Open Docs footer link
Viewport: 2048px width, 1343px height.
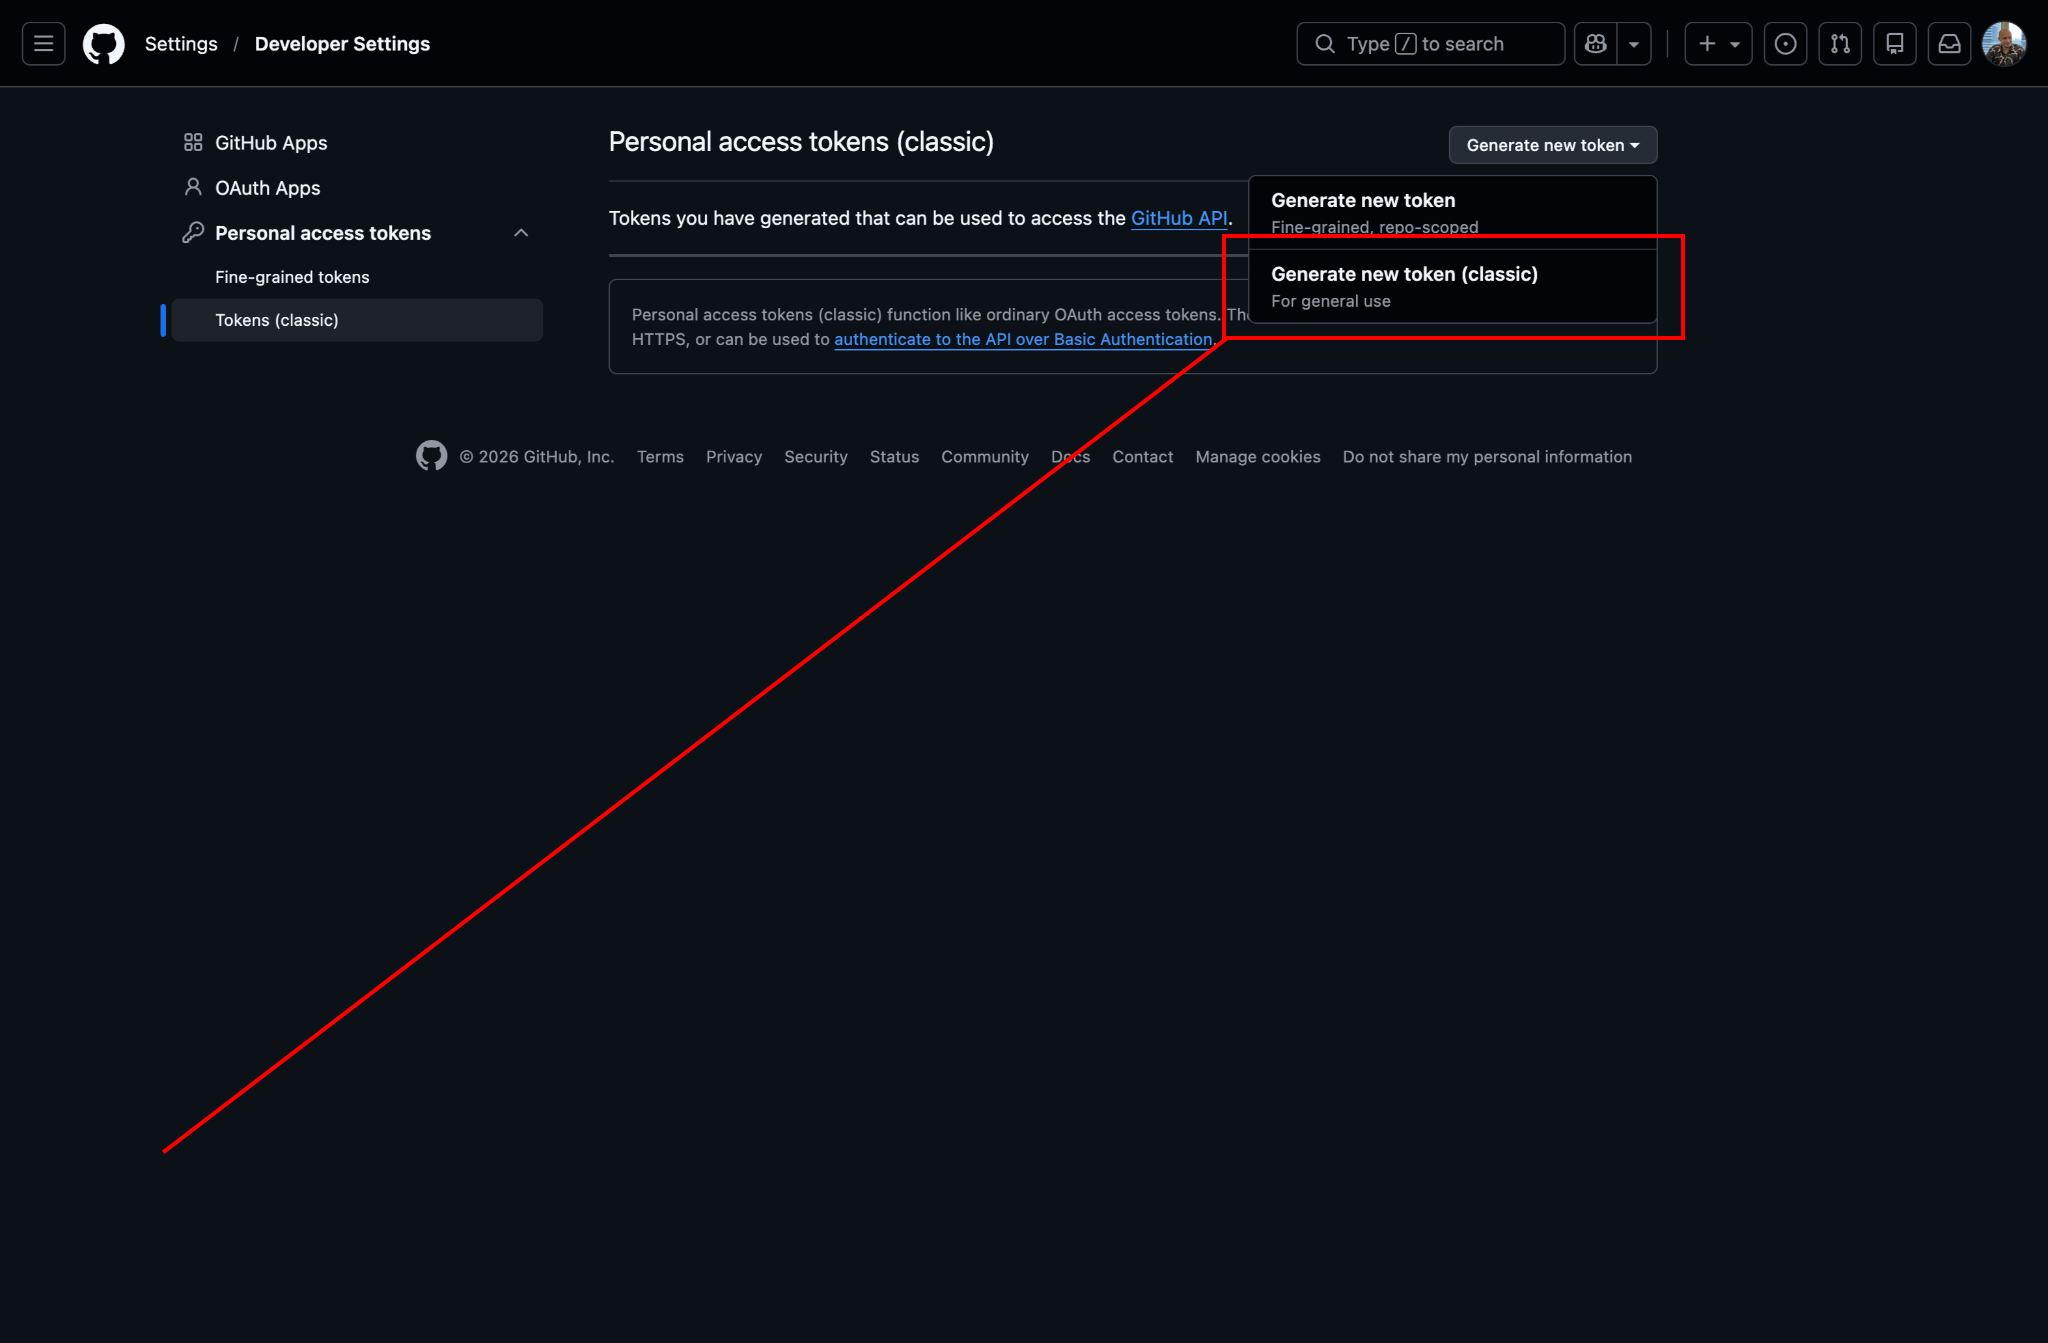point(1070,456)
